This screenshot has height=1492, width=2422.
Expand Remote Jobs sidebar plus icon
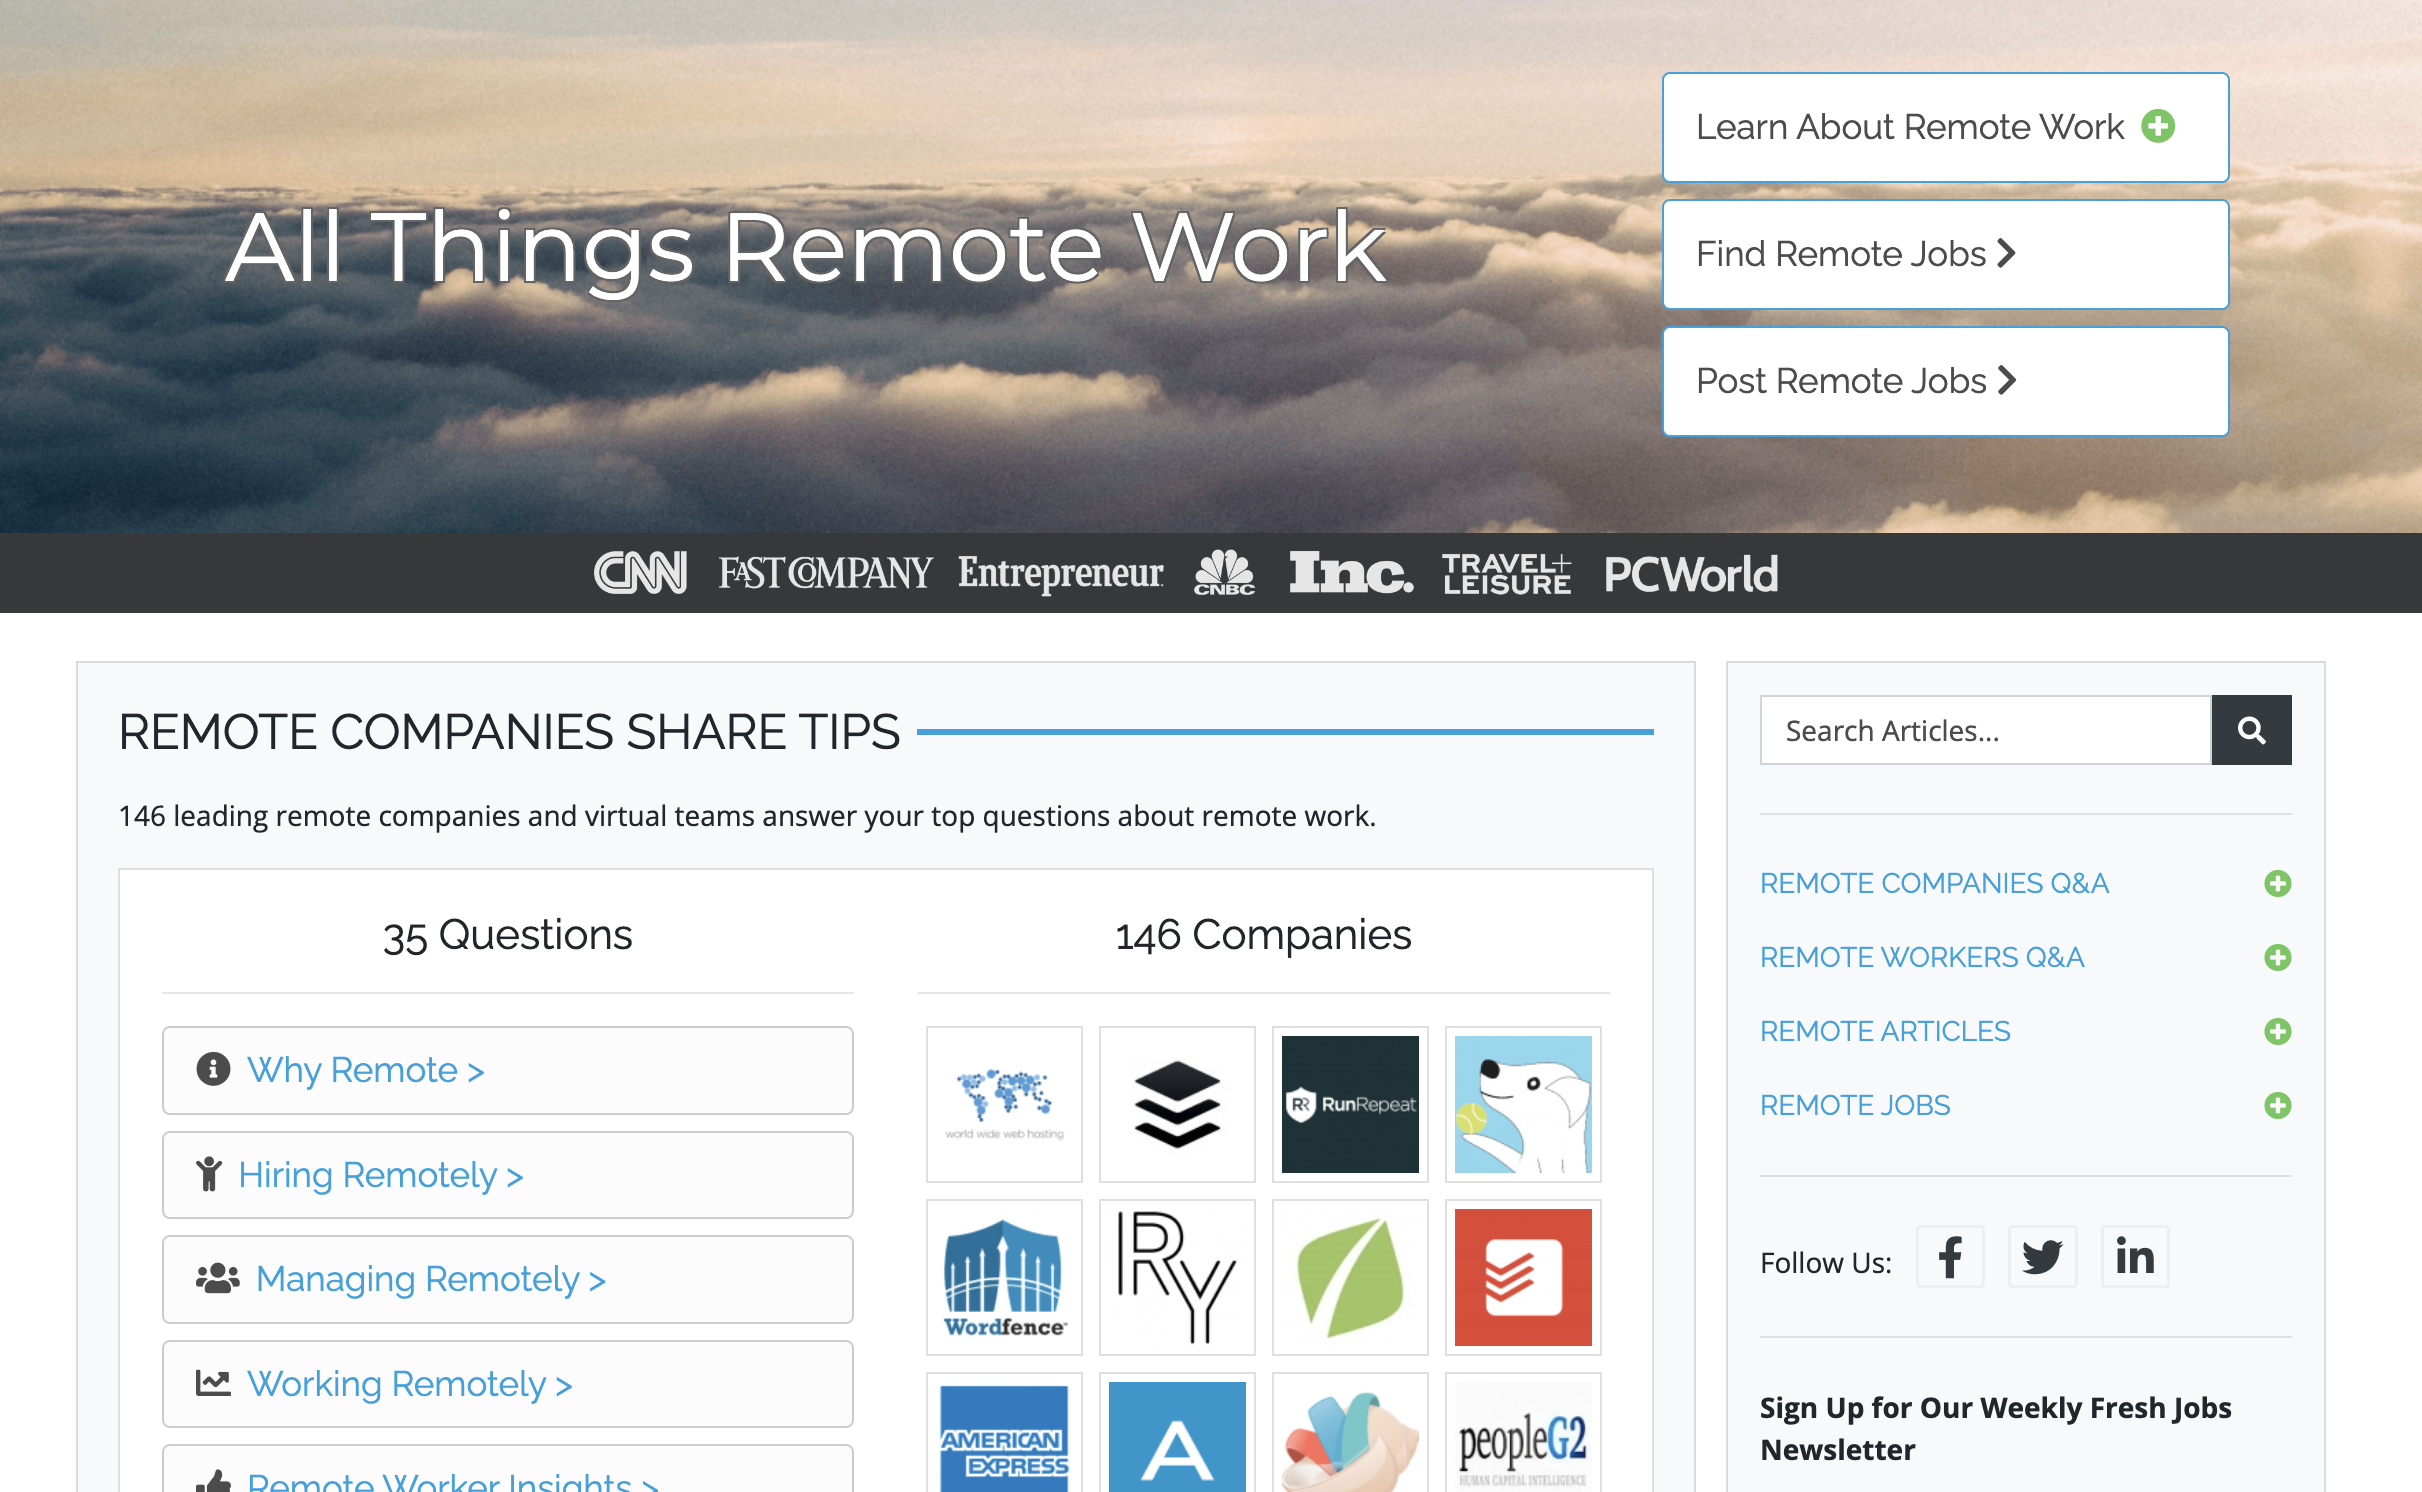pos(2277,1105)
